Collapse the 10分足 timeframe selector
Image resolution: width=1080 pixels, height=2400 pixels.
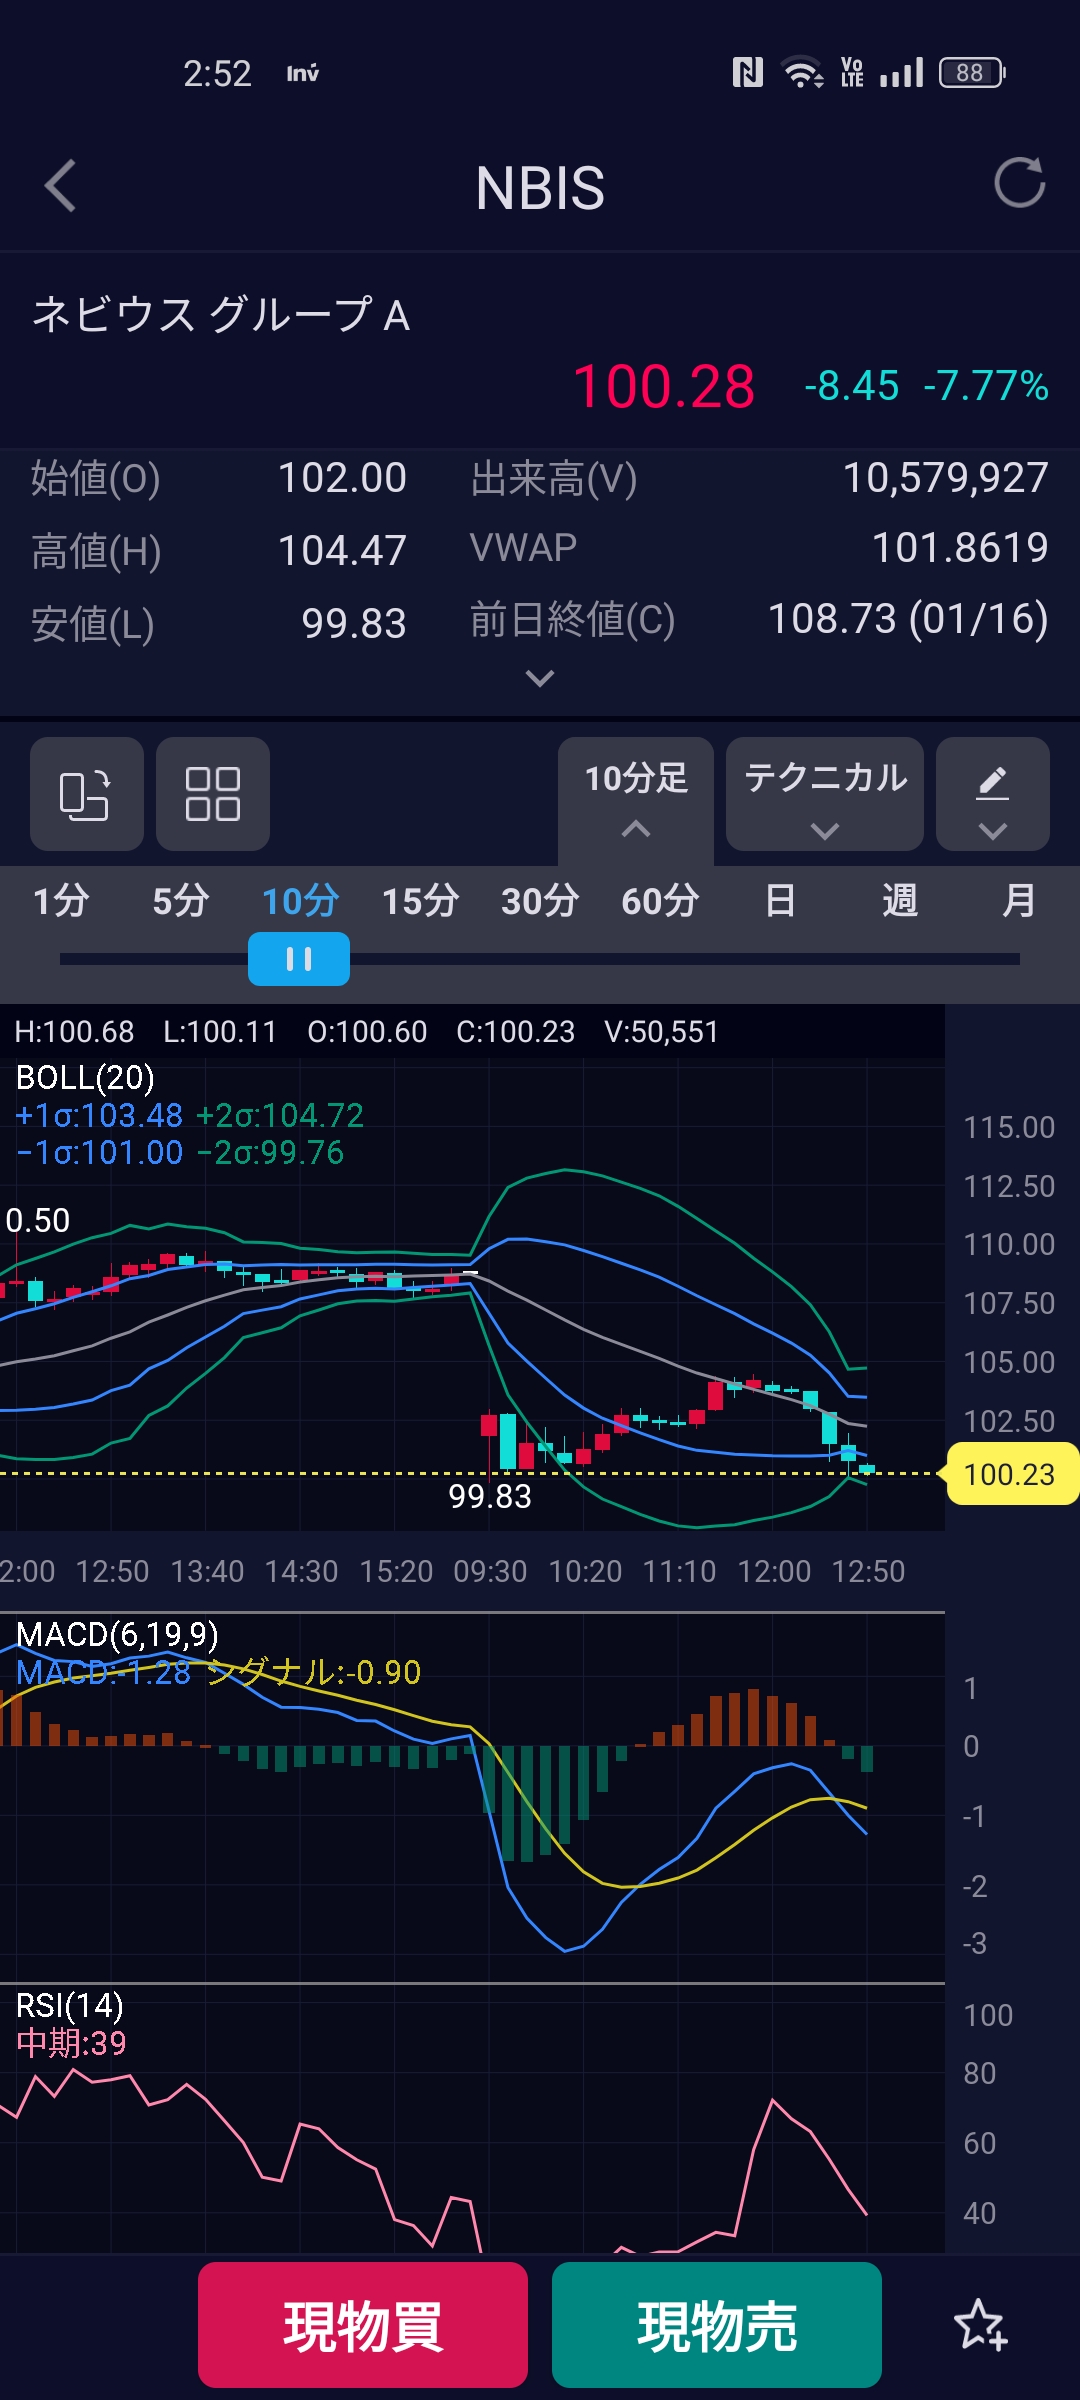636,796
